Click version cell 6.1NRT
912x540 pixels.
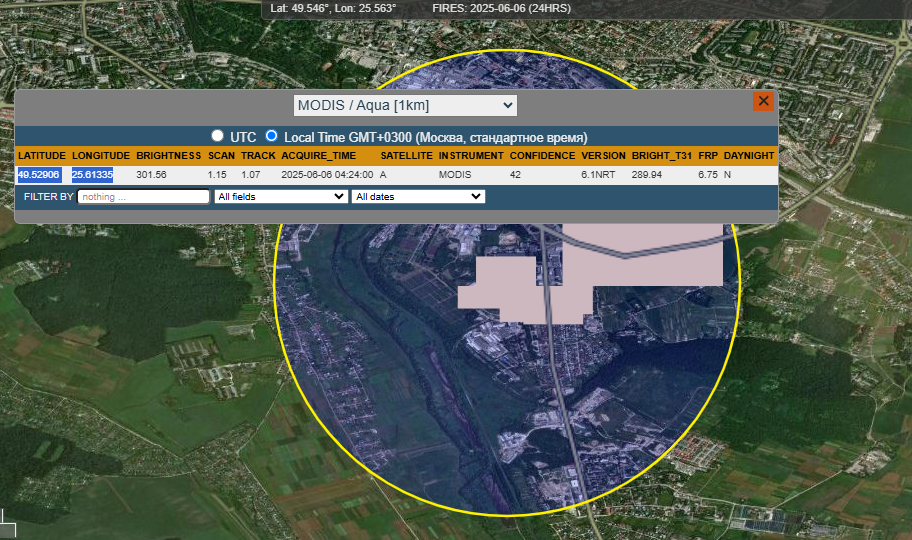point(598,175)
